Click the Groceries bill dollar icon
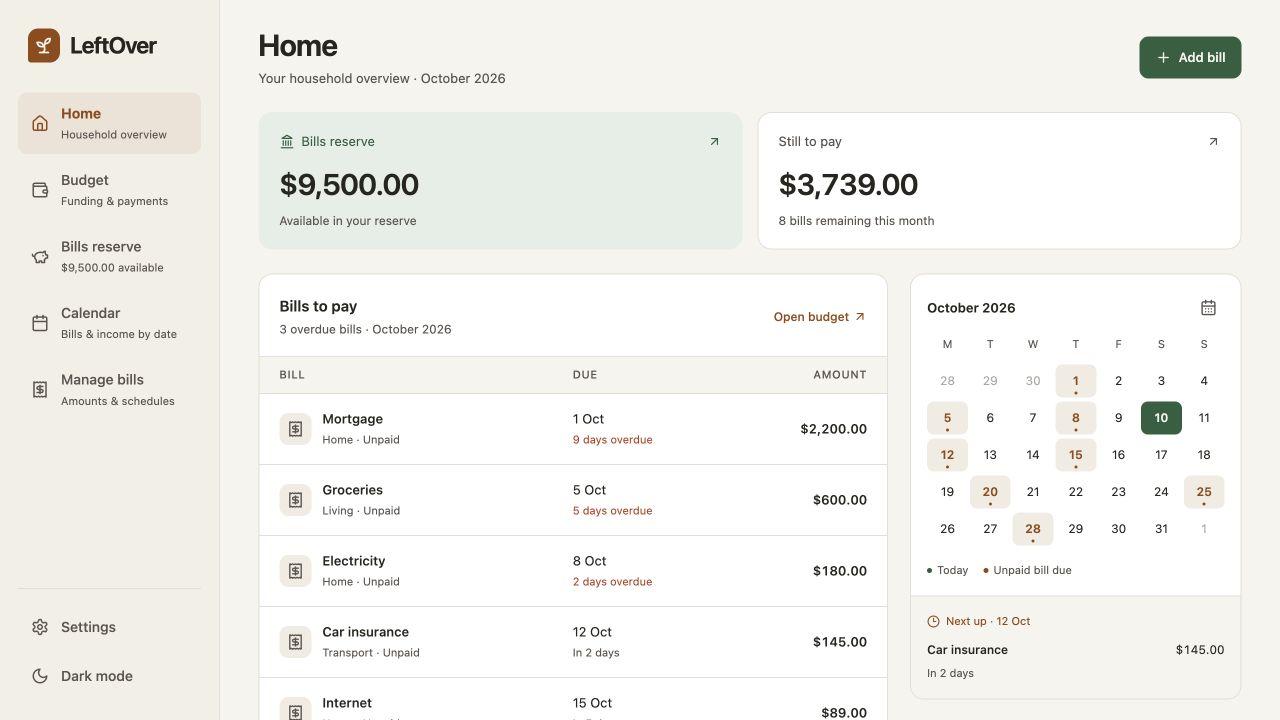Viewport: 1280px width, 720px height. tap(295, 500)
